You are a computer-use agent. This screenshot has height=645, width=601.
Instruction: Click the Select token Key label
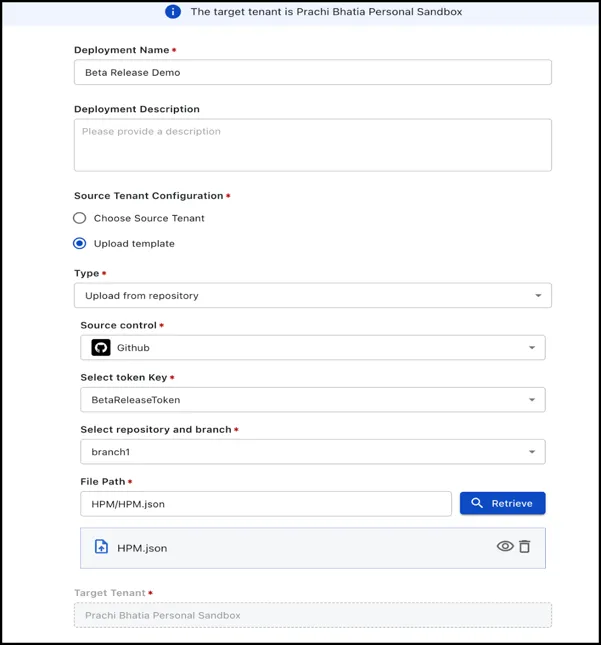pos(124,378)
